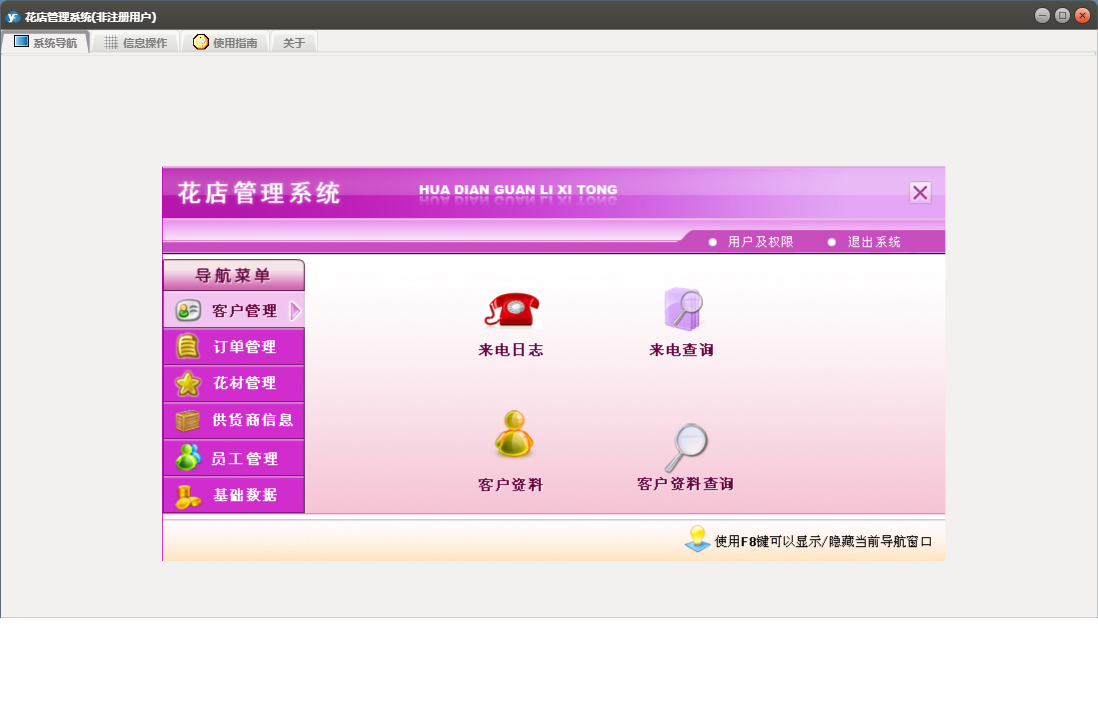Expand the arrow beside 客户管理
Image resolution: width=1098 pixels, height=713 pixels.
click(x=295, y=311)
